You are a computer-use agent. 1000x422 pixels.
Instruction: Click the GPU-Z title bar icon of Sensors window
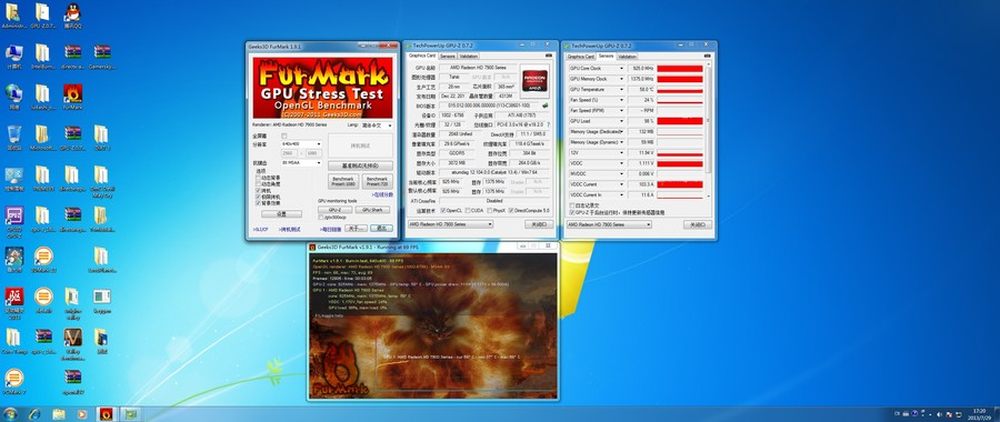pyautogui.click(x=567, y=46)
